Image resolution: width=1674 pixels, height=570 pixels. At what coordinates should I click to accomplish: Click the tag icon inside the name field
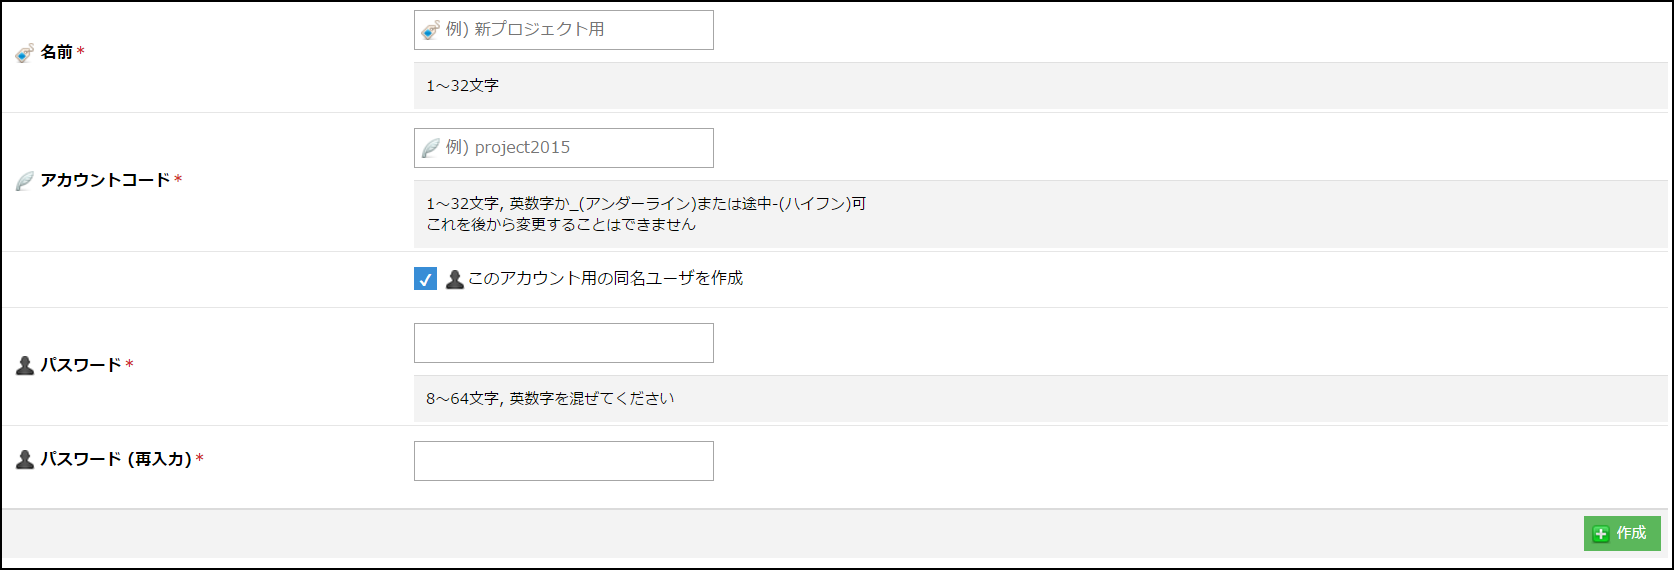coord(431,30)
